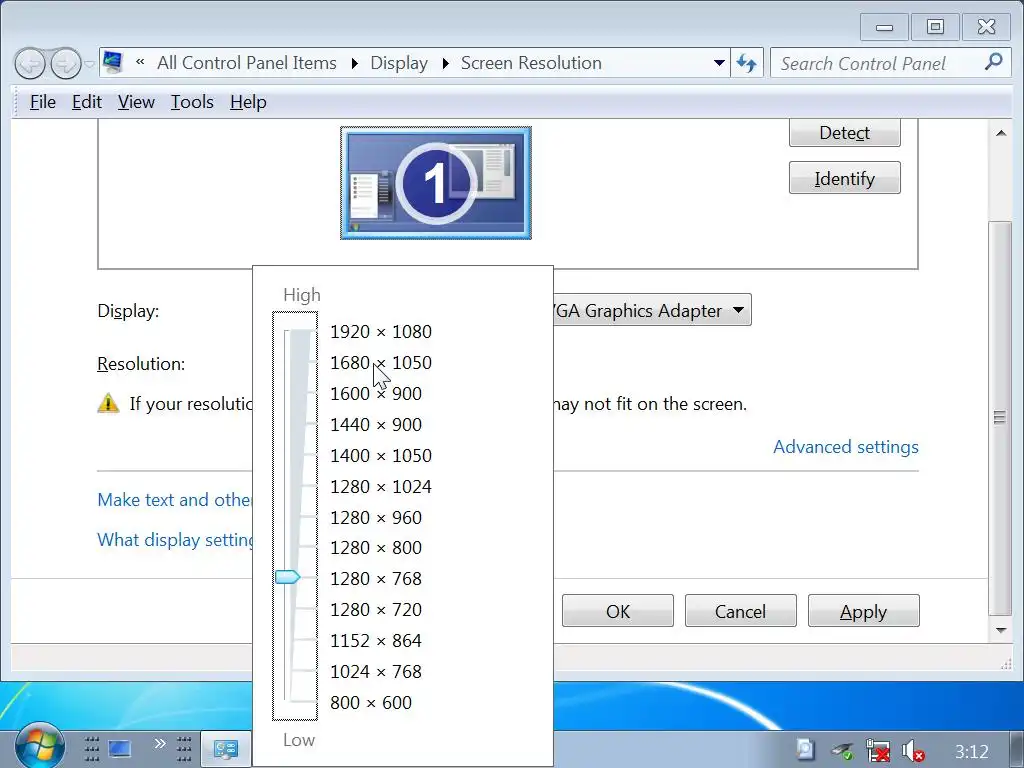The image size is (1024, 768).
Task: Open the Tools menu
Action: 192,102
